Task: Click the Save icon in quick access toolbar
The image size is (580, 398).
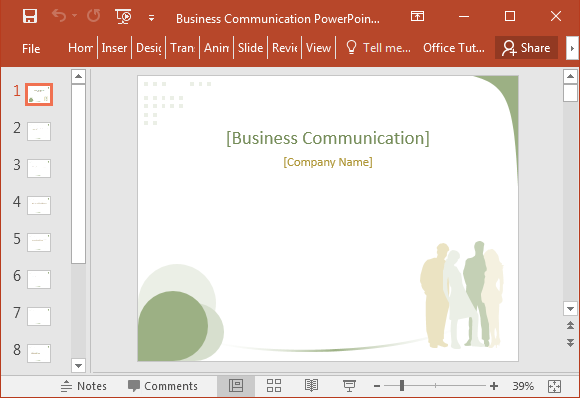Action: 30,16
